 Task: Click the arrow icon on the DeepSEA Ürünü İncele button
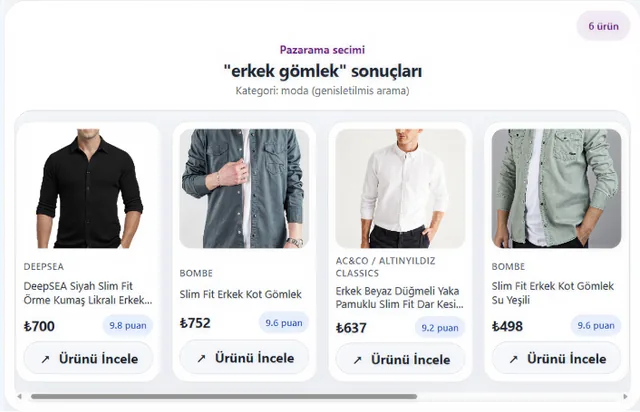(x=45, y=359)
